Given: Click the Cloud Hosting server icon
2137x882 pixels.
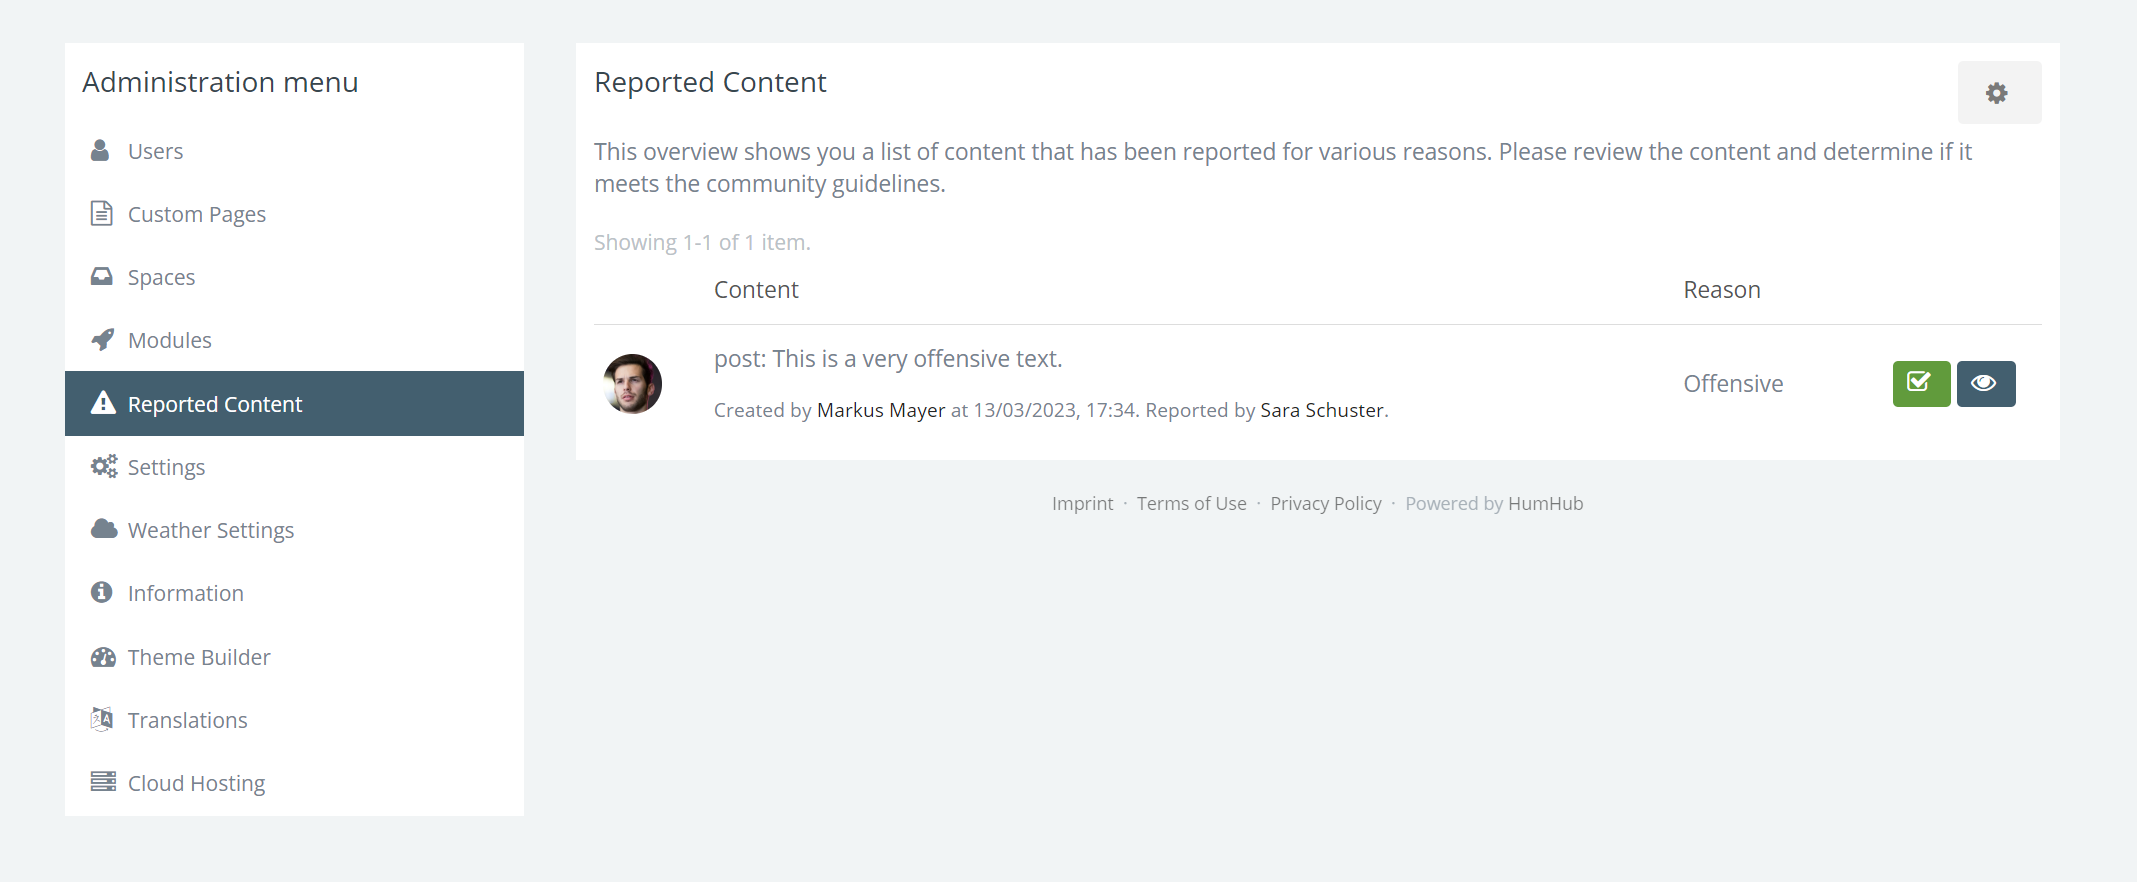Looking at the screenshot, I should pos(103,782).
